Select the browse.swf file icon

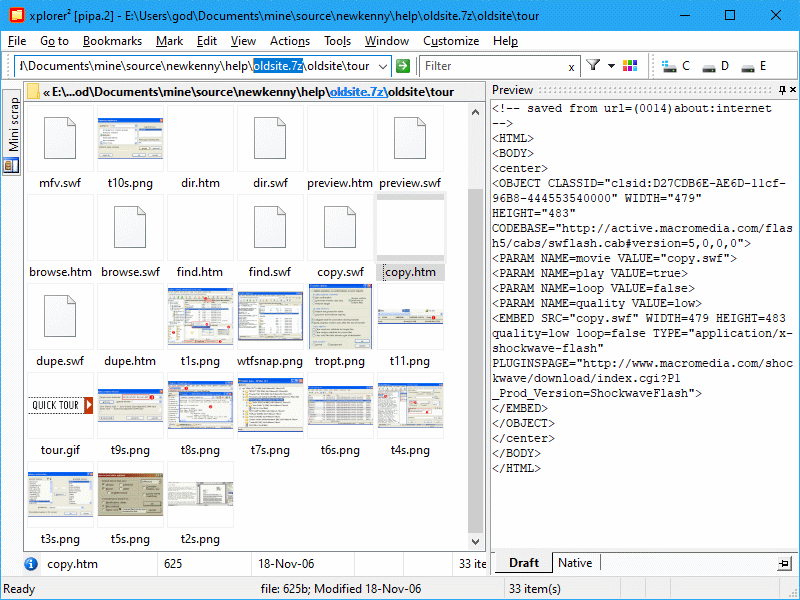(x=130, y=227)
